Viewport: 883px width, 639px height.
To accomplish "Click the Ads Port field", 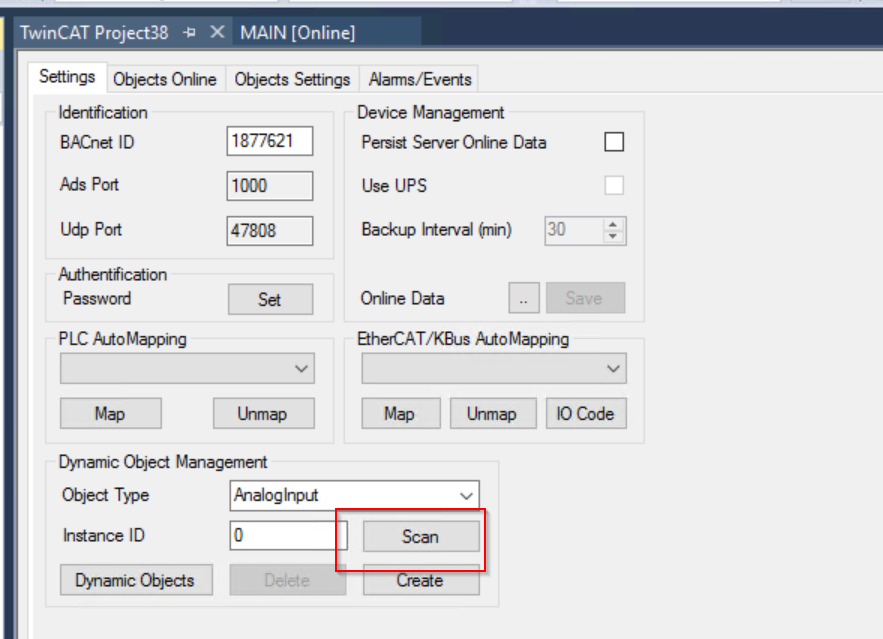I will (x=270, y=186).
